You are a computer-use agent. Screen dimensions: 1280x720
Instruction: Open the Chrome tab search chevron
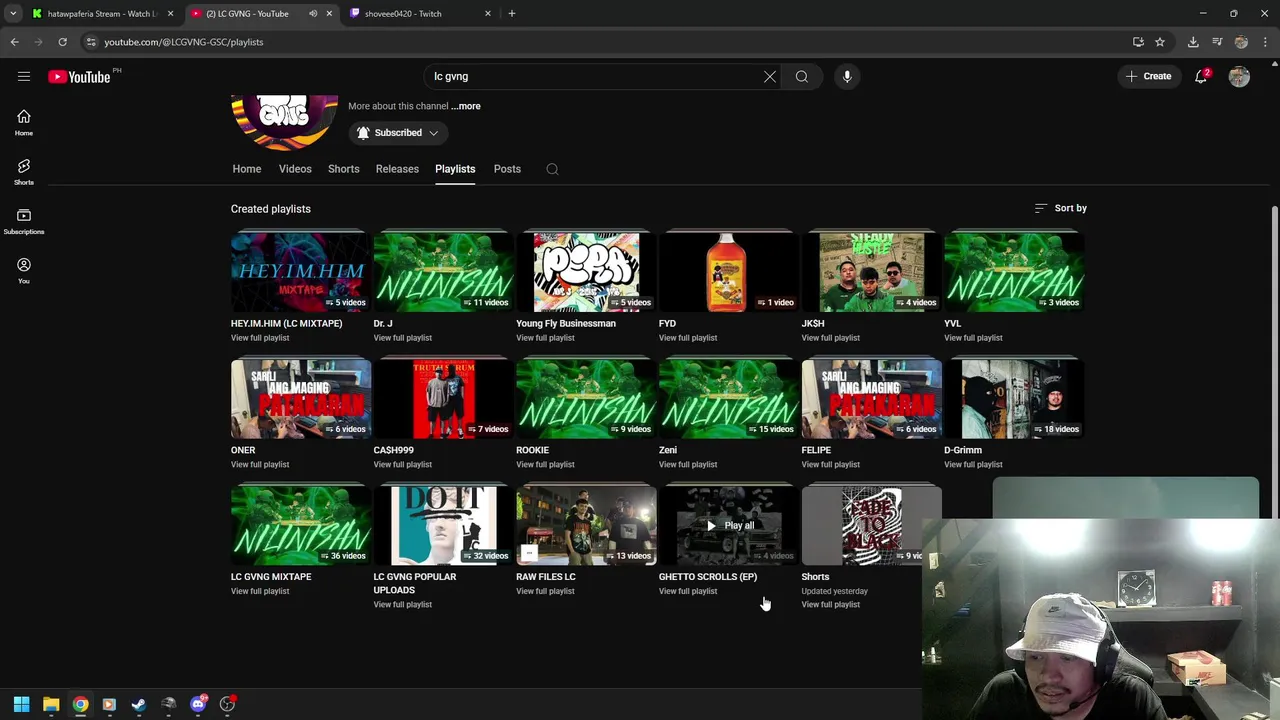[13, 13]
